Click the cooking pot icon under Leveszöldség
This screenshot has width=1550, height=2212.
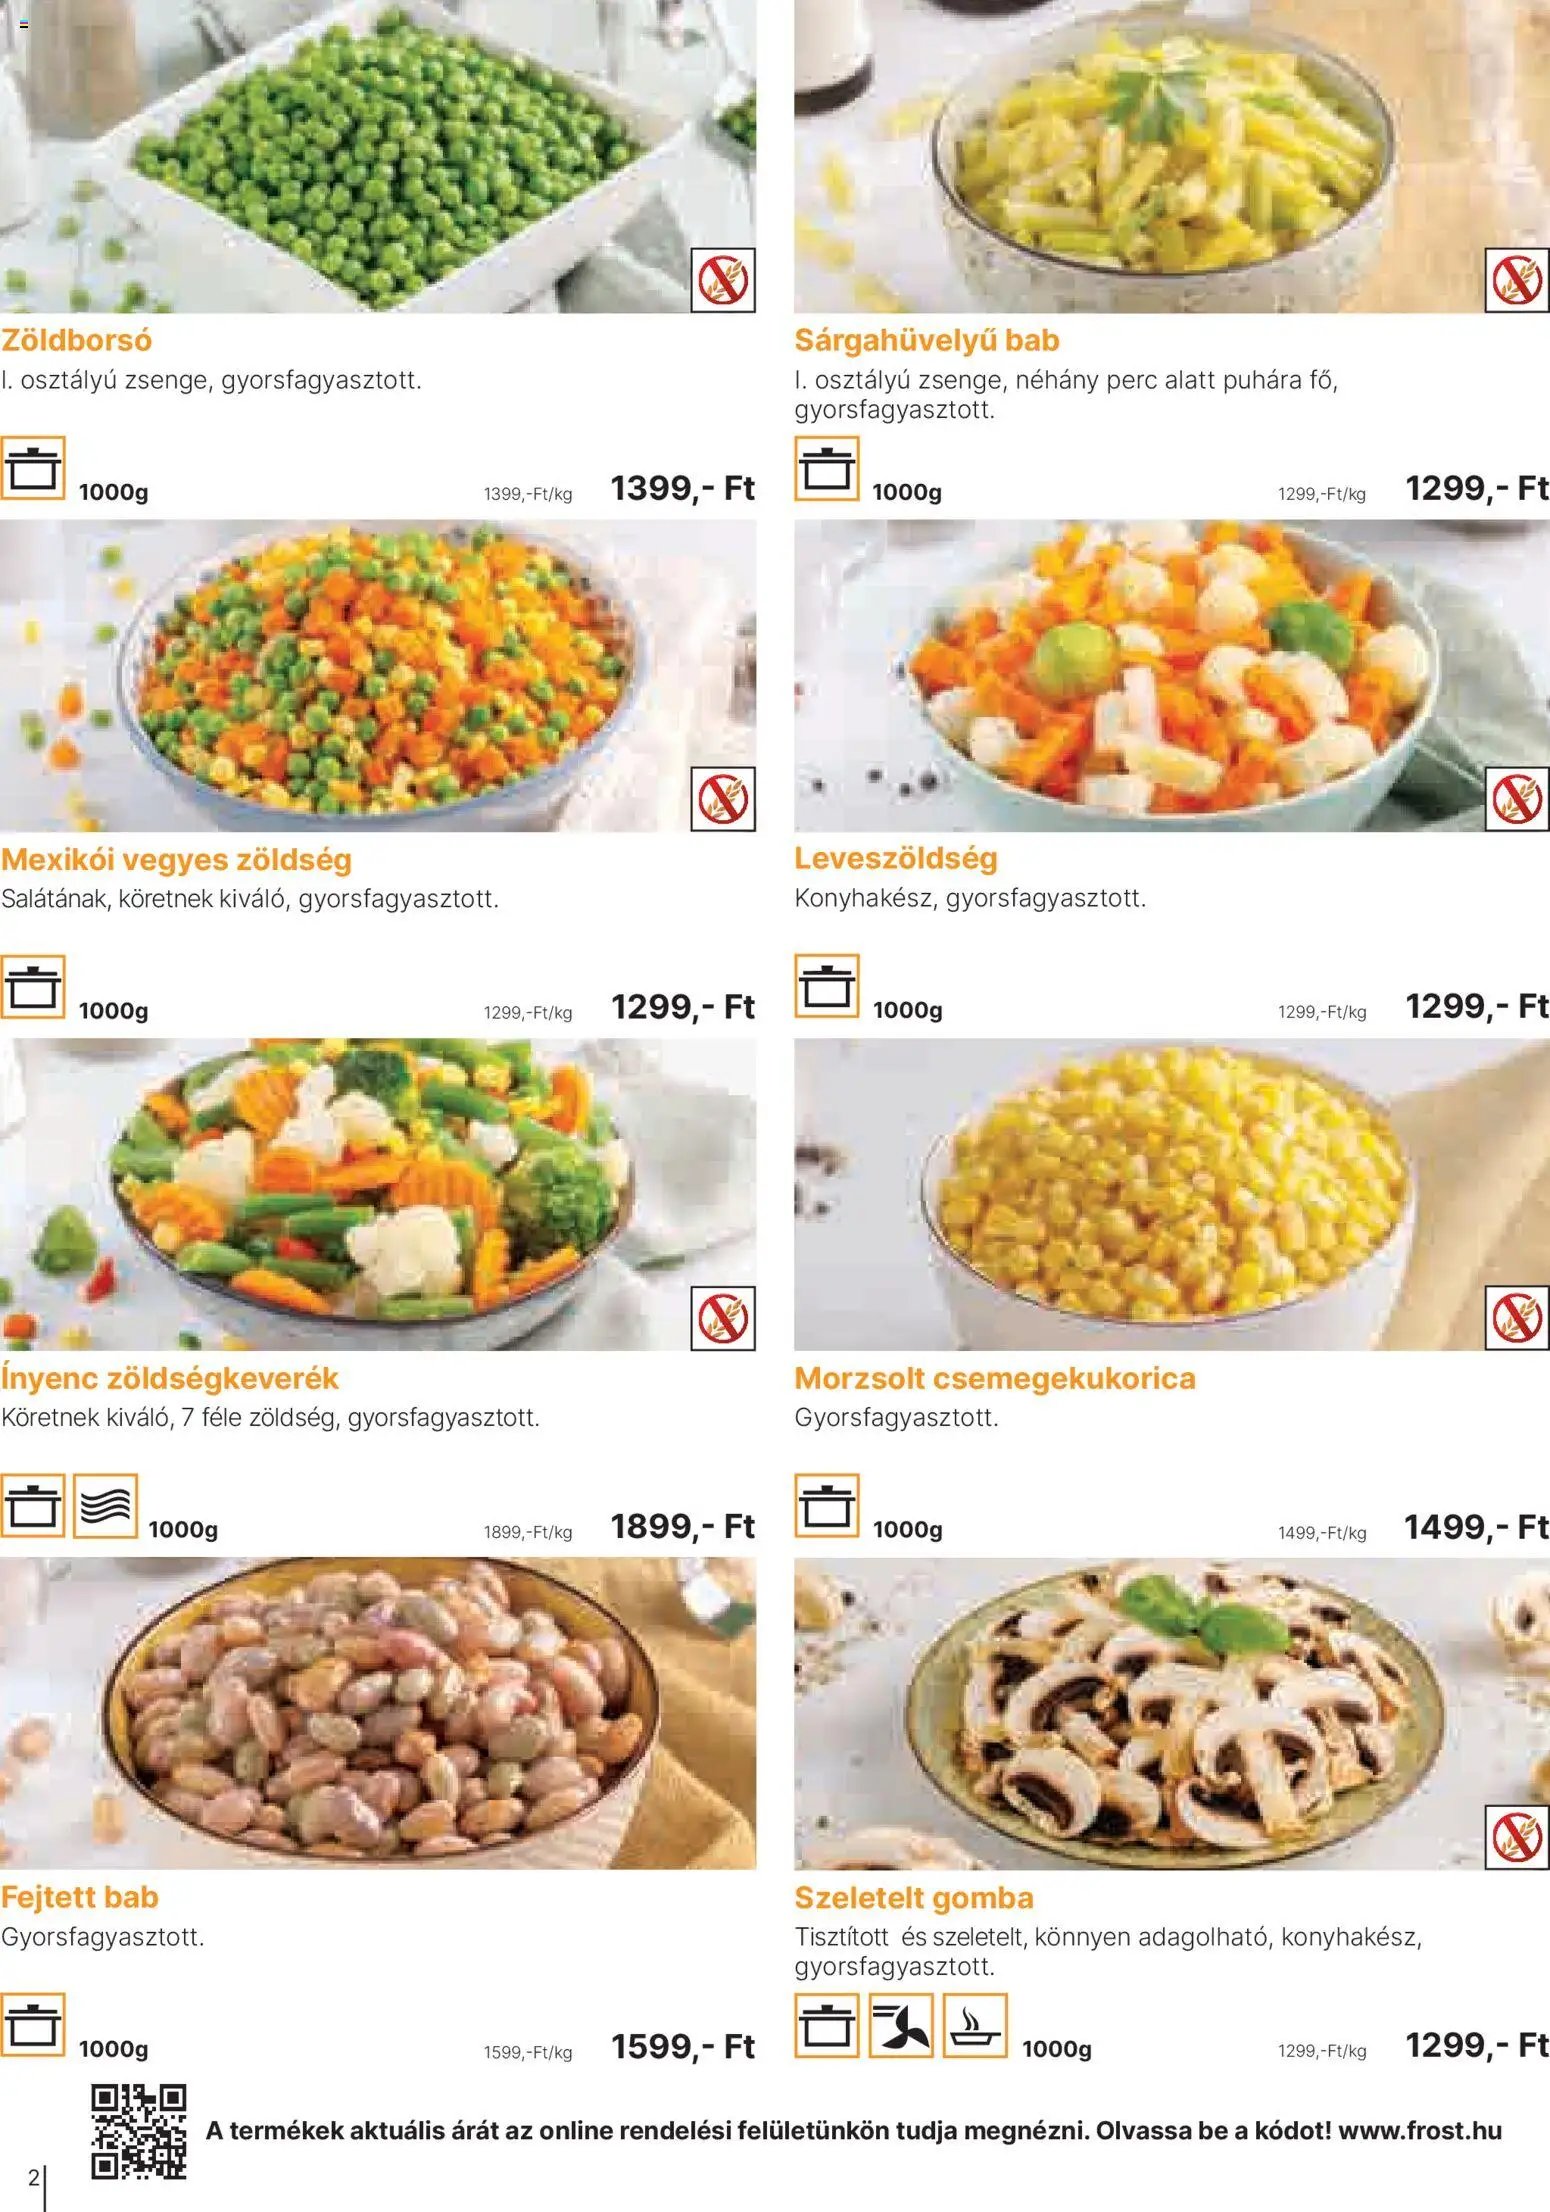click(827, 986)
